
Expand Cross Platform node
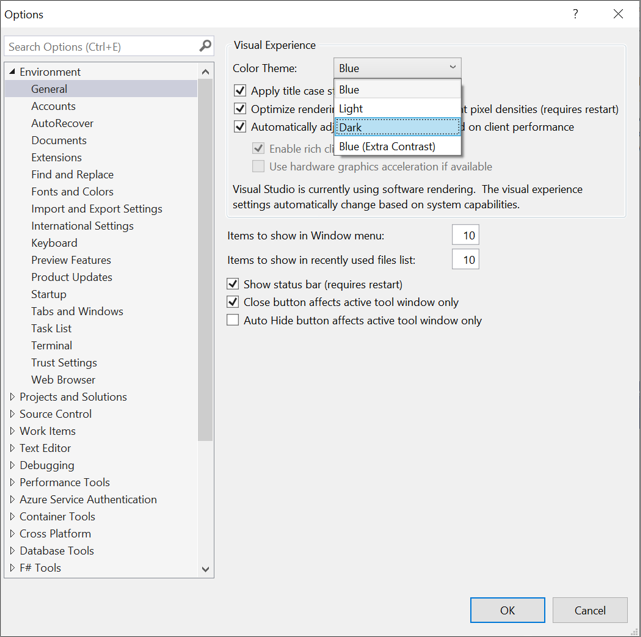tap(12, 534)
